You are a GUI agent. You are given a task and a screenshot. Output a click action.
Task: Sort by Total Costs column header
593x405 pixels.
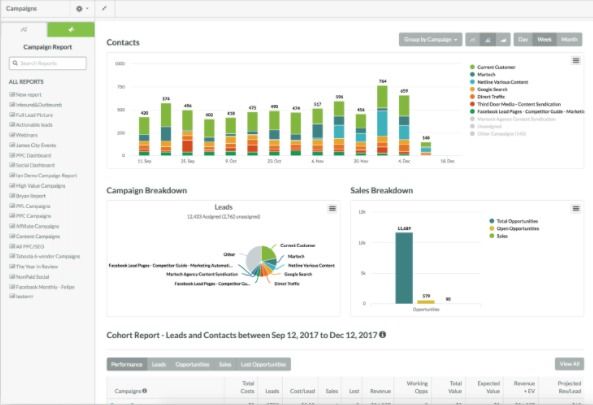[248, 387]
